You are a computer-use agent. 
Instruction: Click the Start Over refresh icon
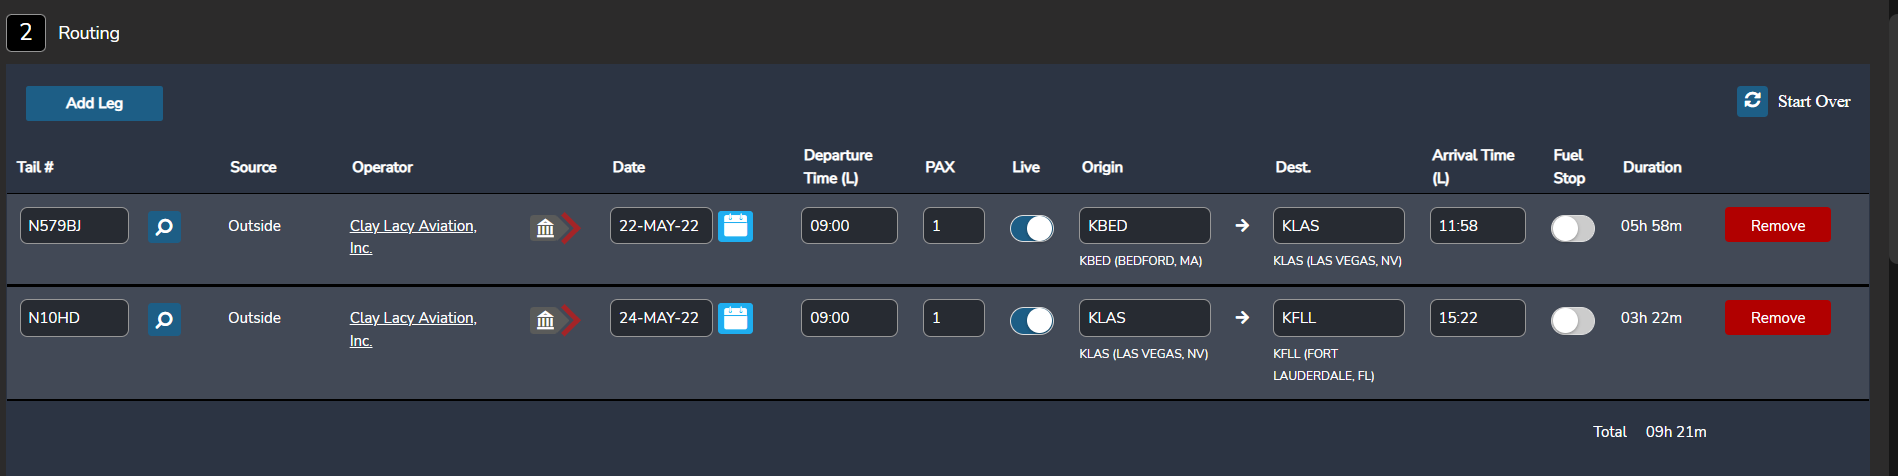pyautogui.click(x=1752, y=101)
